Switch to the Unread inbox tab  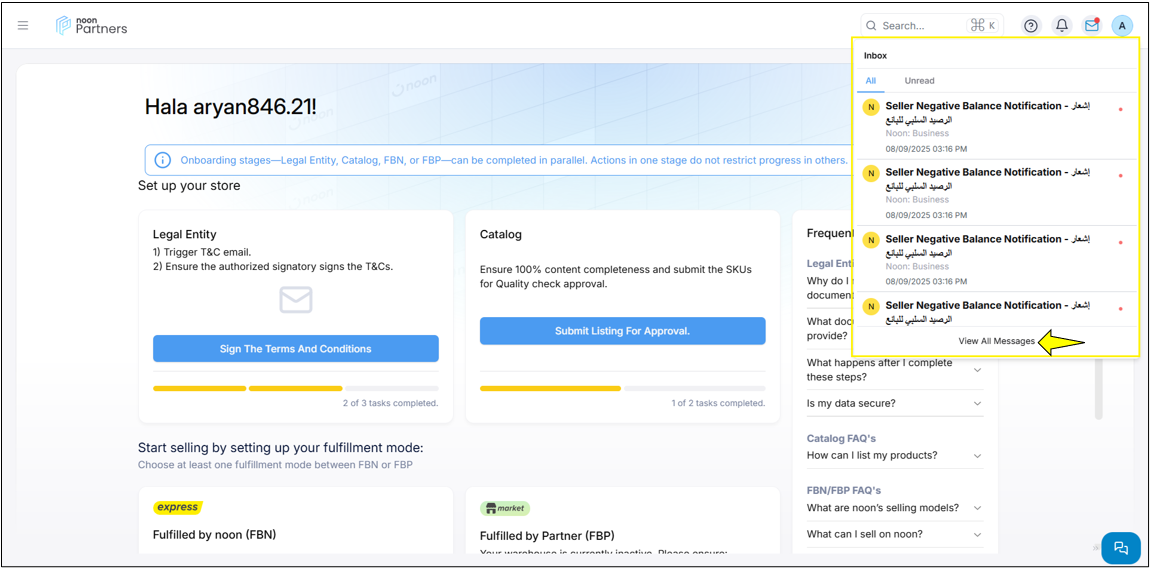(919, 81)
